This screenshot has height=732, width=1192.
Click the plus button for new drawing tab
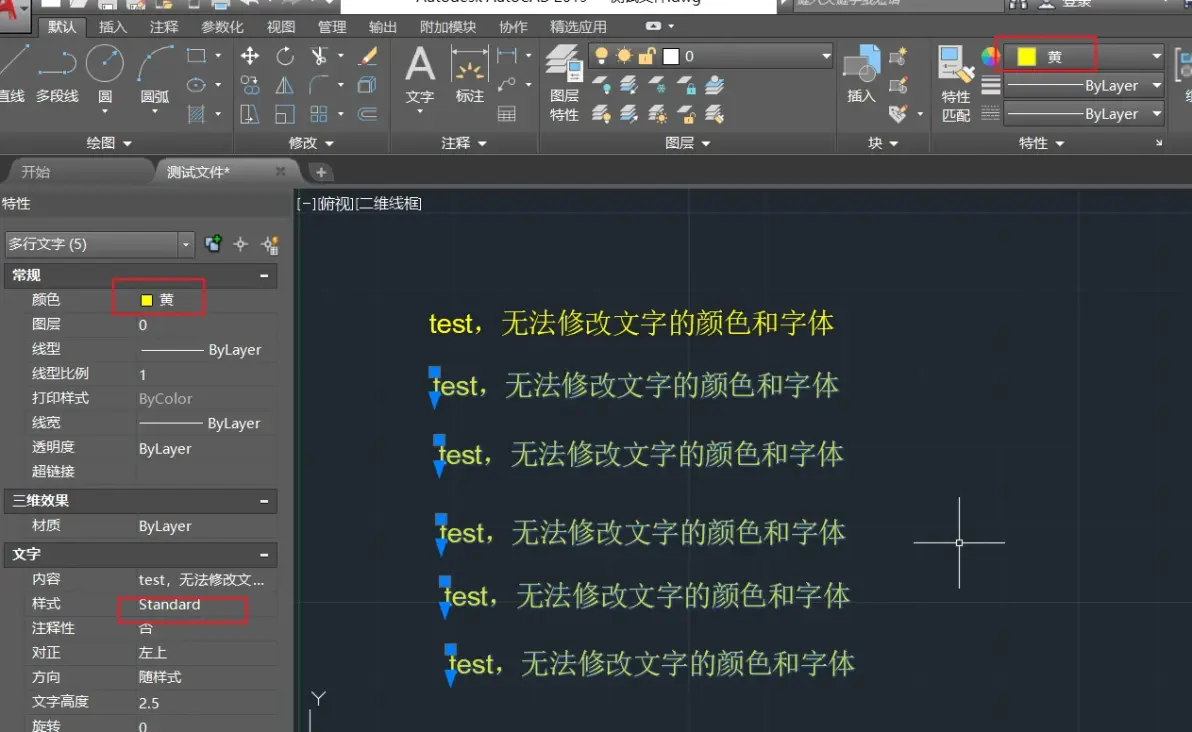pos(321,173)
